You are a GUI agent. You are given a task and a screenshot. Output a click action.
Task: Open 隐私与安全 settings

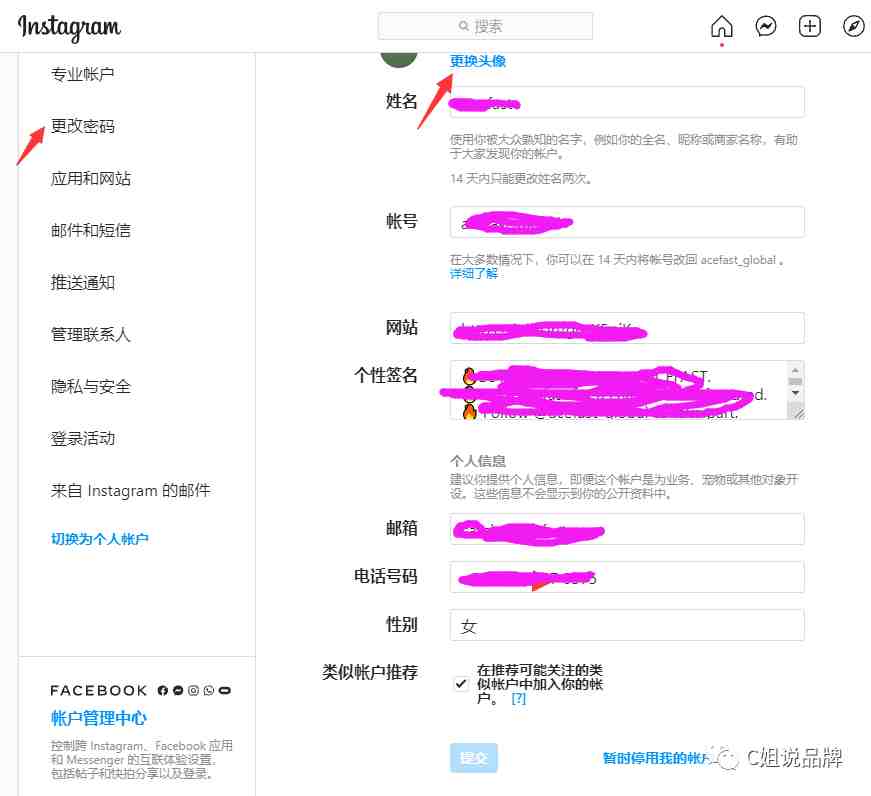91,386
